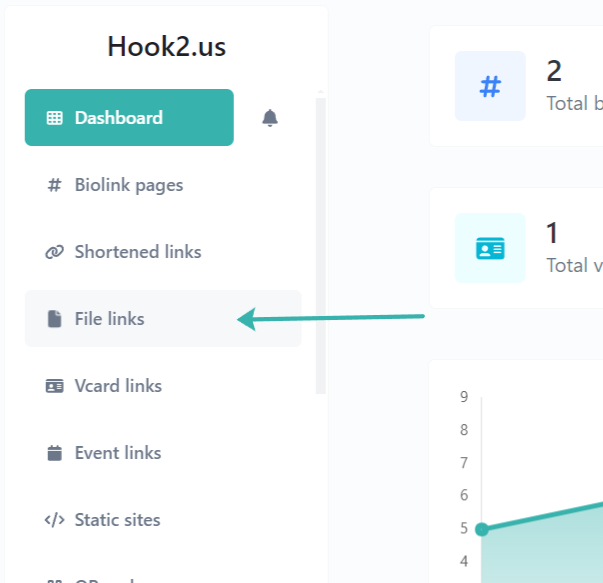Navigate to Event links
The width and height of the screenshot is (603, 583).
[x=163, y=453]
